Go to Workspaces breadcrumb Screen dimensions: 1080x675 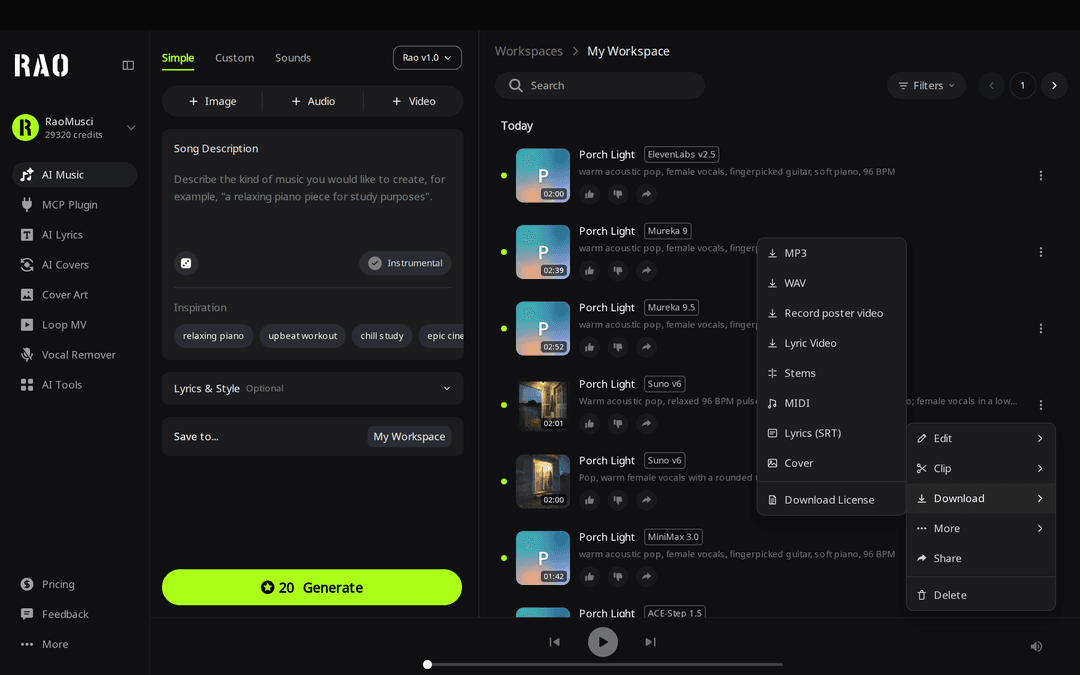point(529,52)
